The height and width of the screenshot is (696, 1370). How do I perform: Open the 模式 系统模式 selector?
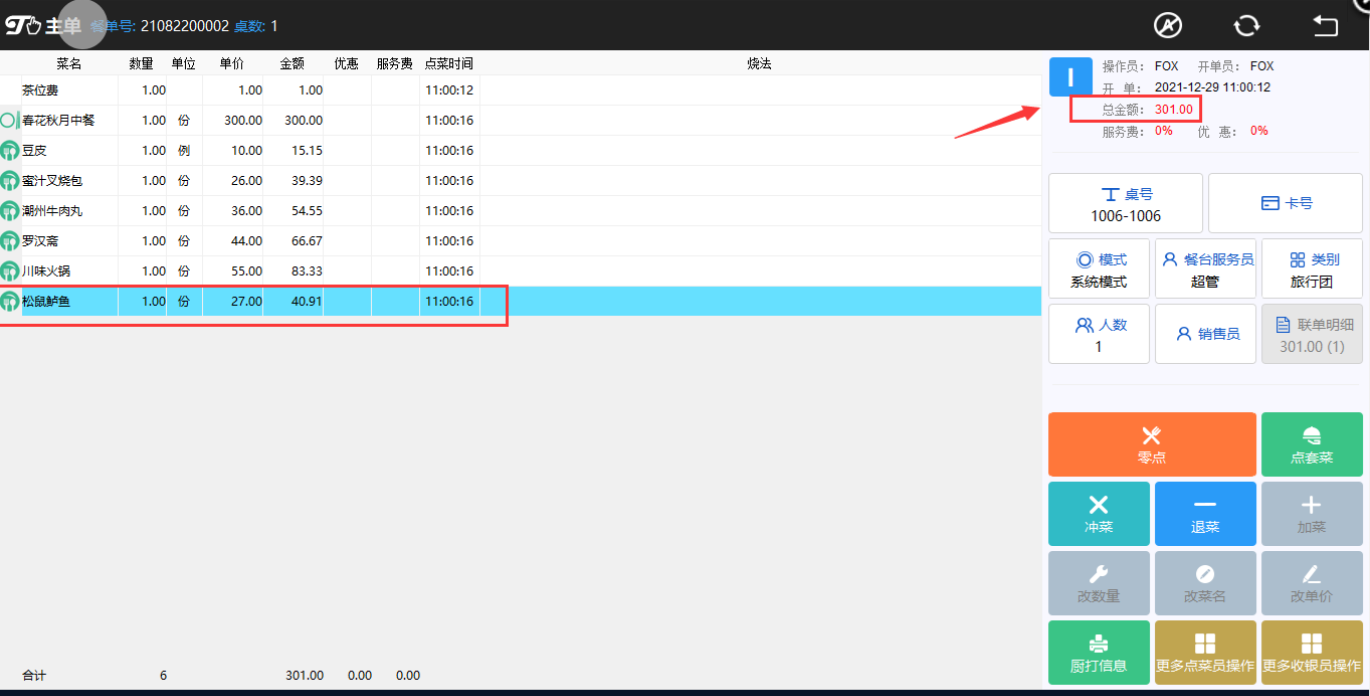click(1098, 269)
